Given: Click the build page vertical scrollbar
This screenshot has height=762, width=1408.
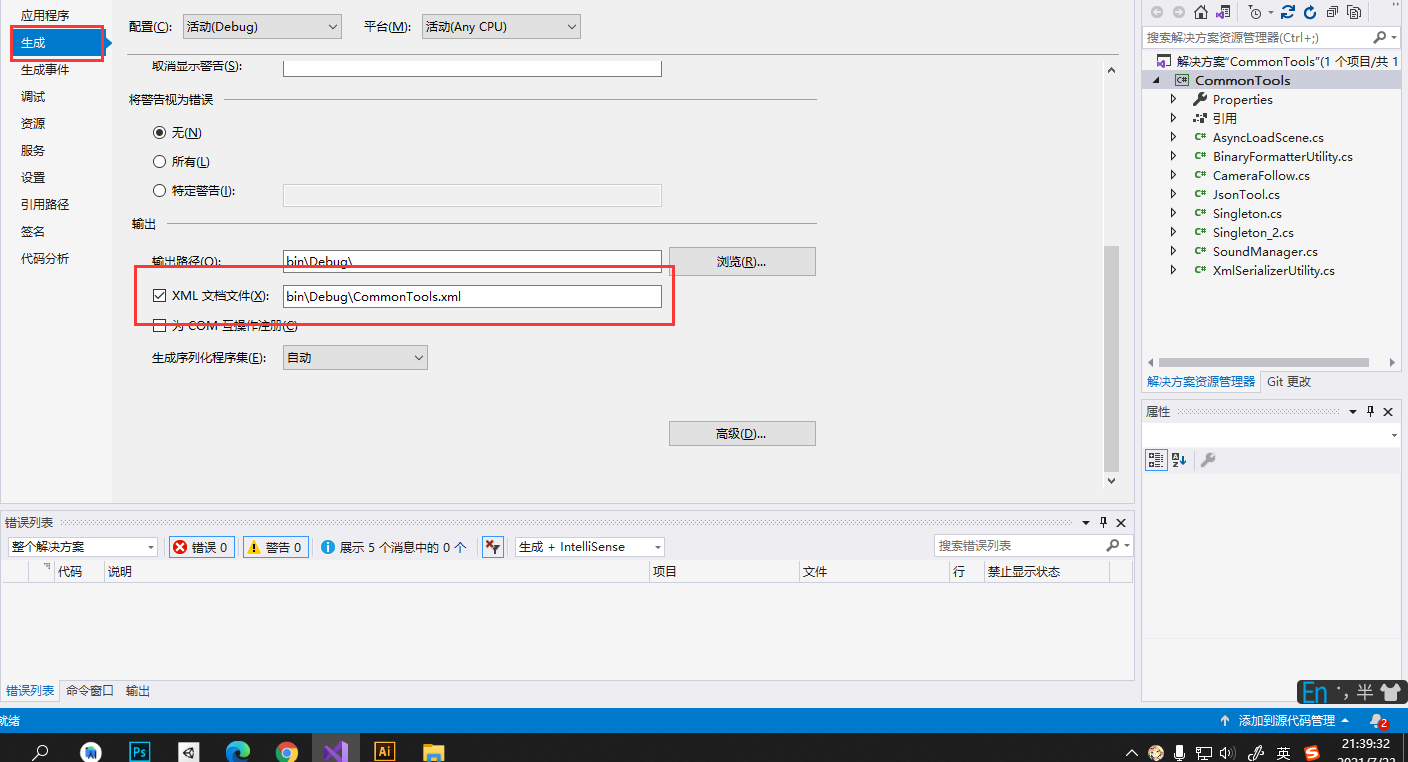Looking at the screenshot, I should 1110,360.
